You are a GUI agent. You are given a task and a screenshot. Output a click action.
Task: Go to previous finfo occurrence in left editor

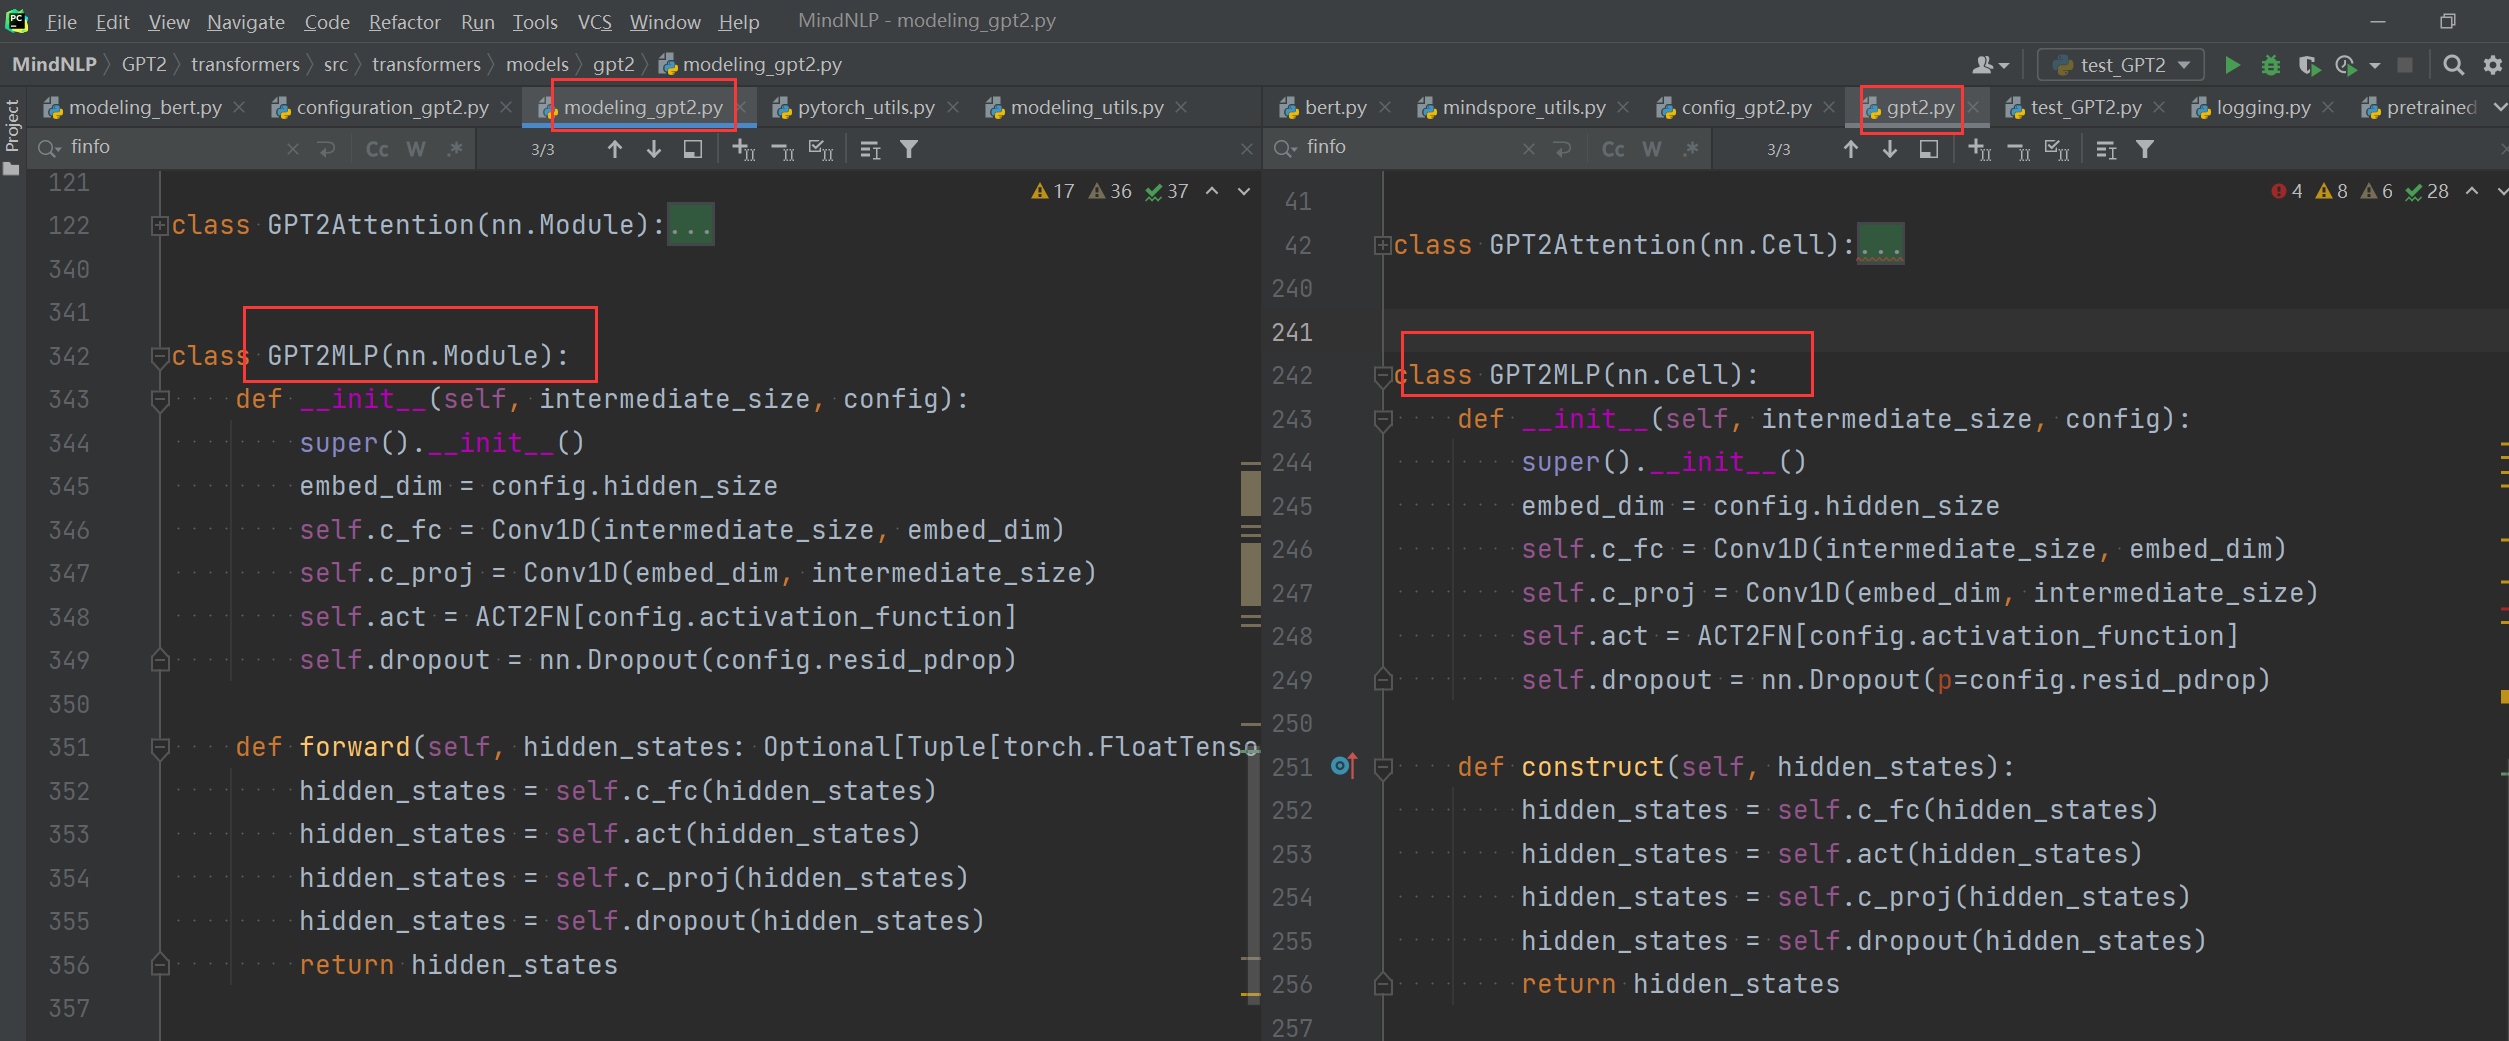(x=615, y=149)
